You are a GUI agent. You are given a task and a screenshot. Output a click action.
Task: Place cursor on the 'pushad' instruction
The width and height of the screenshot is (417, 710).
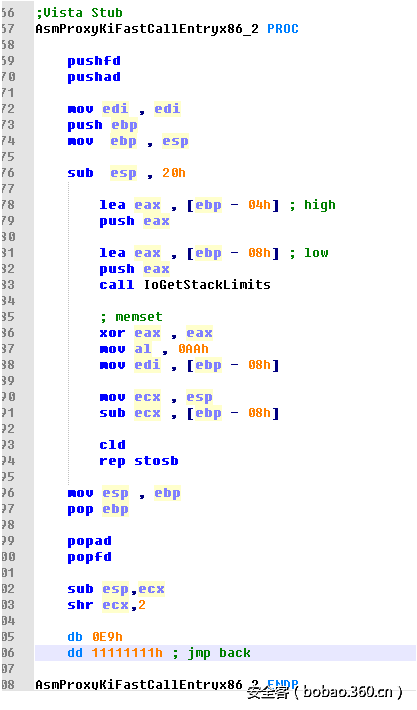94,77
